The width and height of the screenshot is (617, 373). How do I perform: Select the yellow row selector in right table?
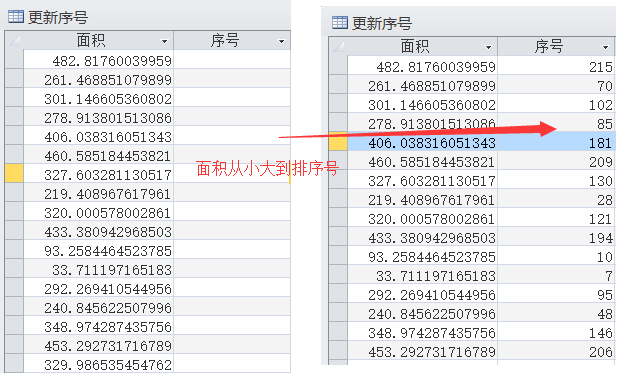click(338, 142)
